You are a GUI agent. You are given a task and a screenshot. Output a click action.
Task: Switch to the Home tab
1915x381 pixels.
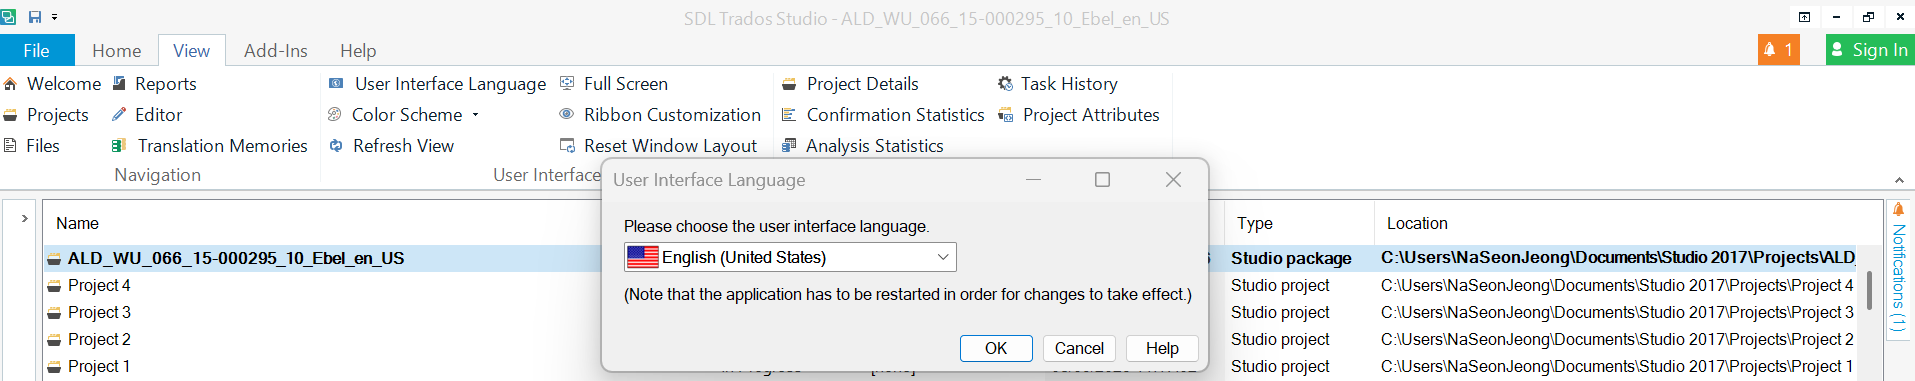117,50
